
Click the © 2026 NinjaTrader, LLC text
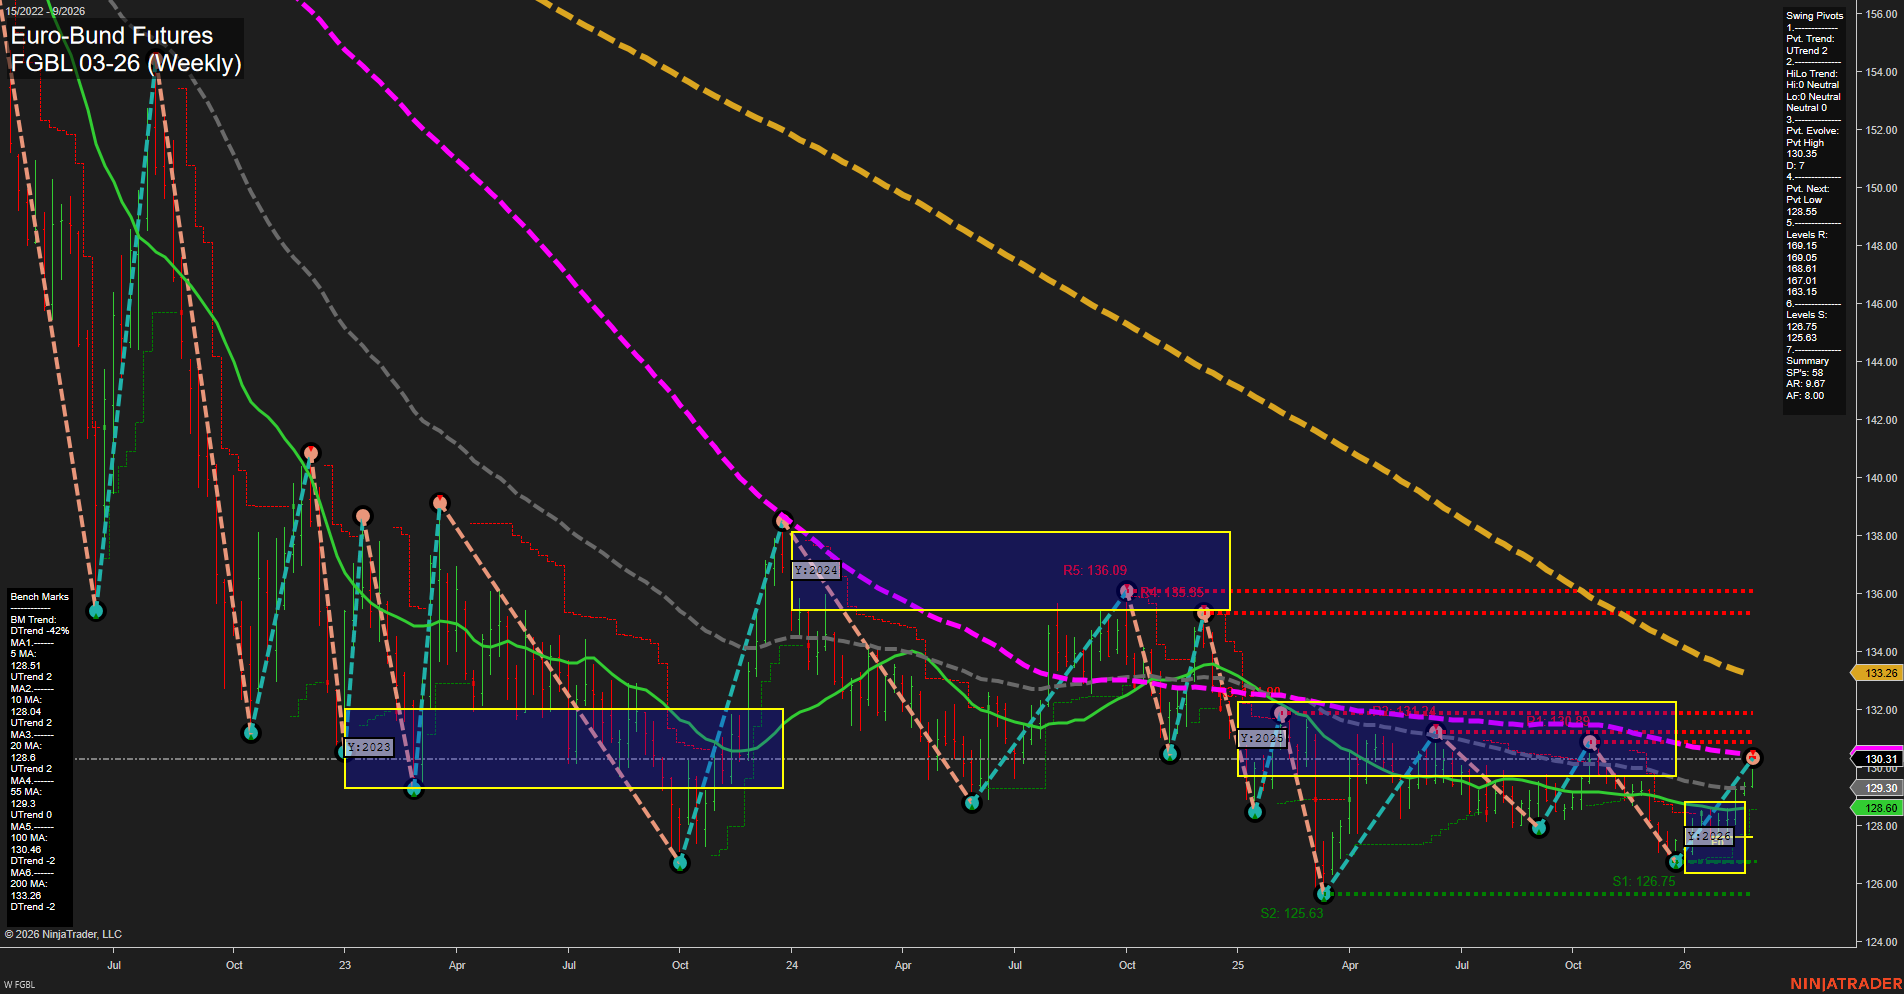pyautogui.click(x=62, y=933)
